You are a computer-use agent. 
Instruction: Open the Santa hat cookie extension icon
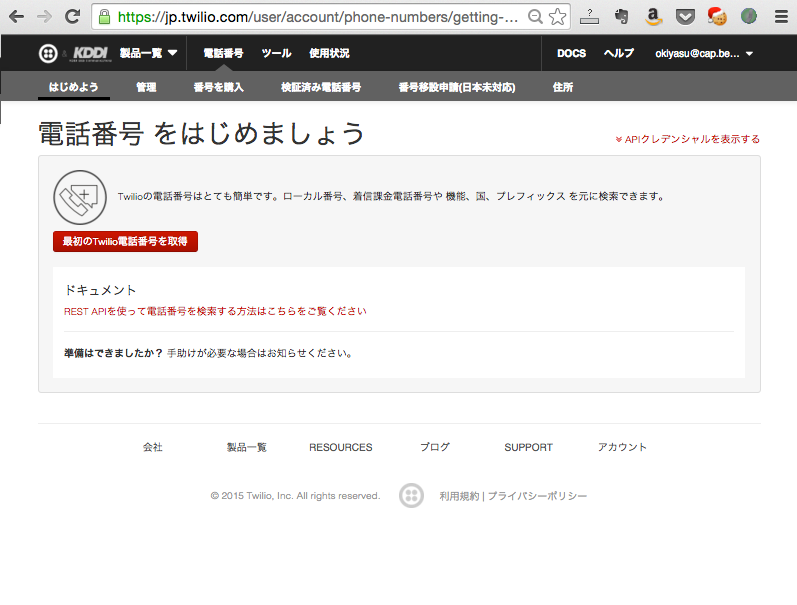click(717, 16)
